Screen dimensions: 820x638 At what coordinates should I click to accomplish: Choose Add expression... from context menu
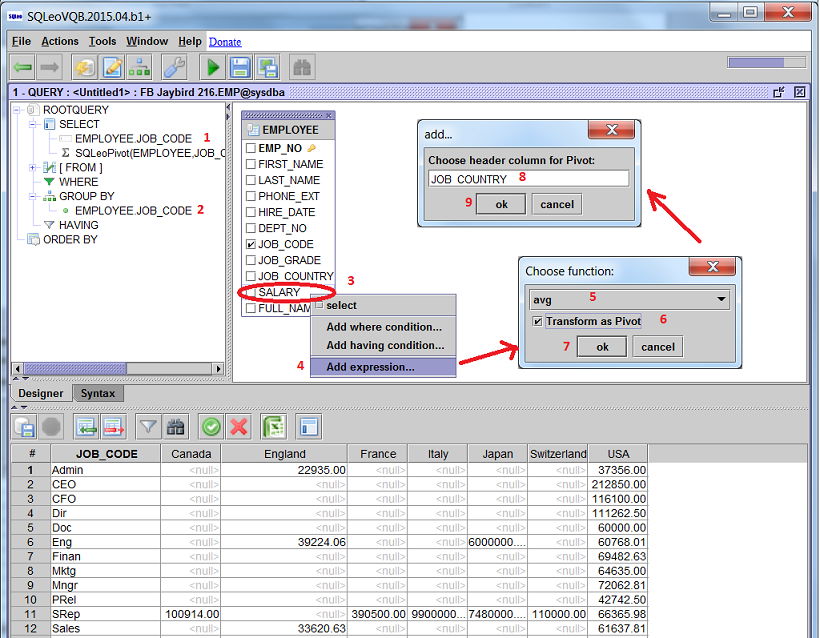(x=370, y=367)
